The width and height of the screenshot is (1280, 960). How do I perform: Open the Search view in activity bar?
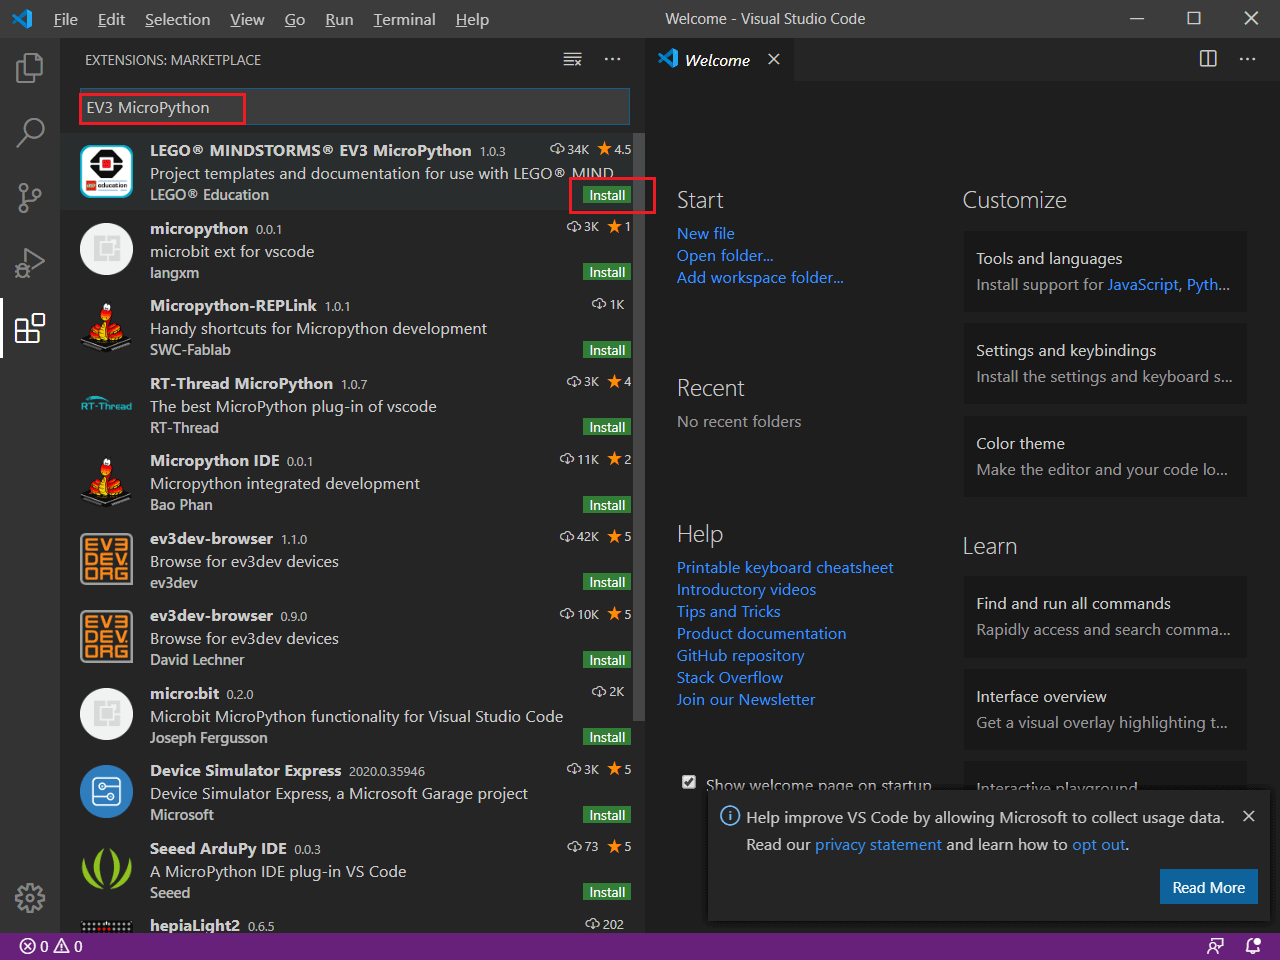point(30,132)
